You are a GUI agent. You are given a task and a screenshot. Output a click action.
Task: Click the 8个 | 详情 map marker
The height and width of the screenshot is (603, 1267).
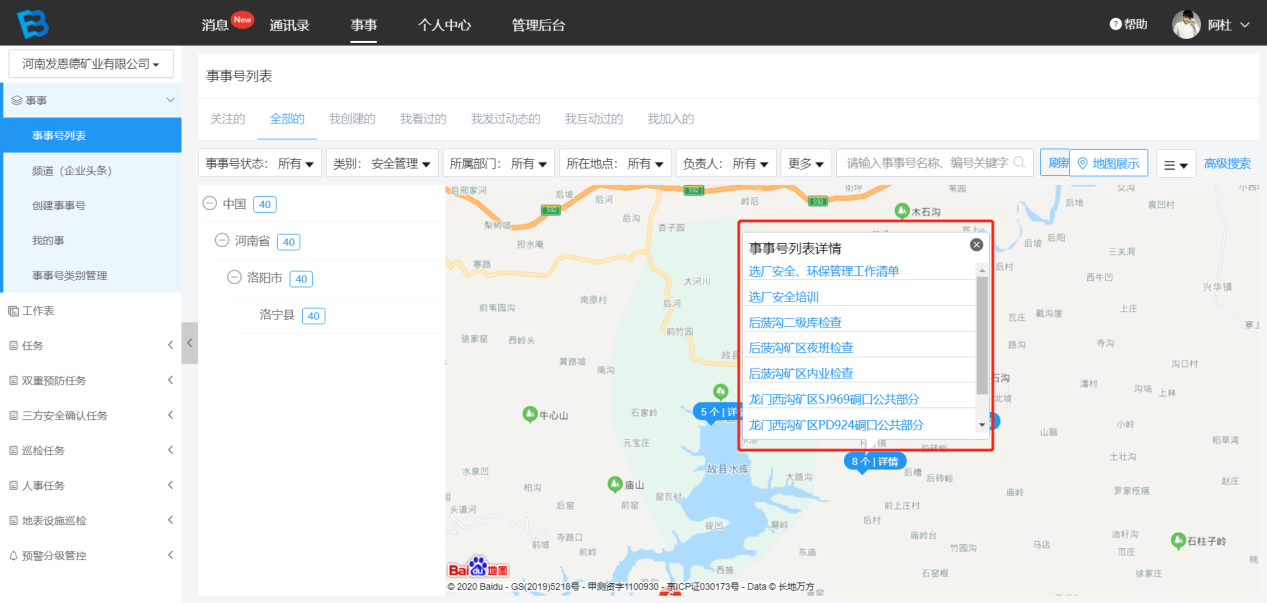[875, 461]
